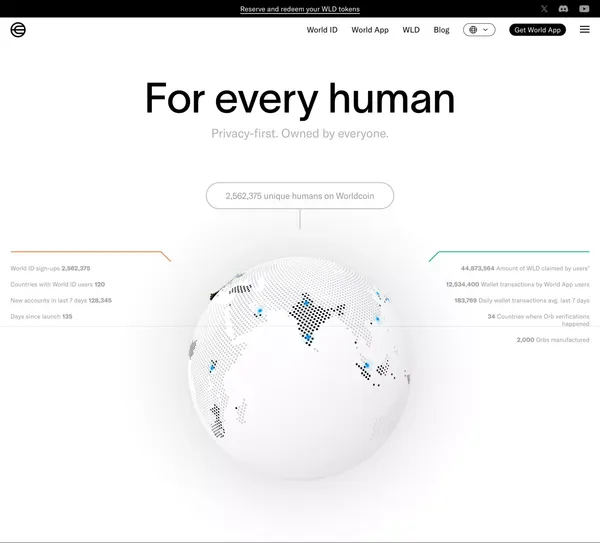Open the World App nav item
This screenshot has width=600, height=543.
coord(370,30)
